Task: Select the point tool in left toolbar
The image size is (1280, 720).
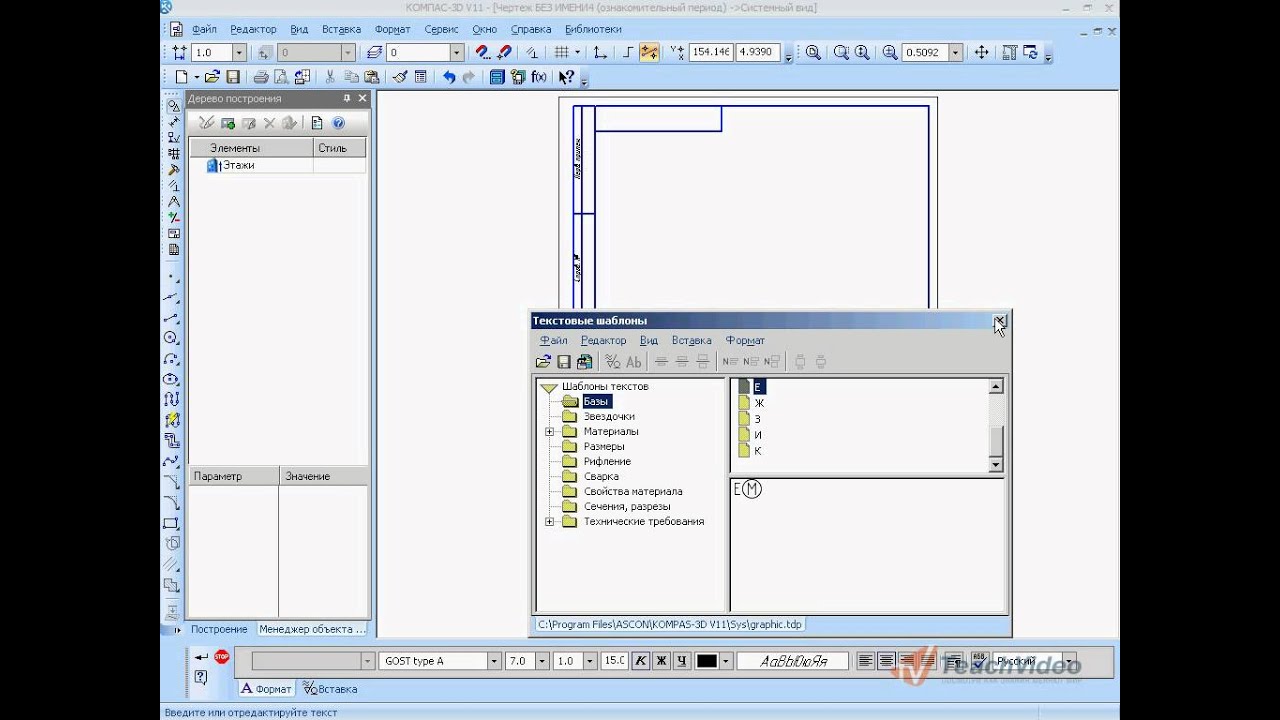Action: click(x=172, y=277)
